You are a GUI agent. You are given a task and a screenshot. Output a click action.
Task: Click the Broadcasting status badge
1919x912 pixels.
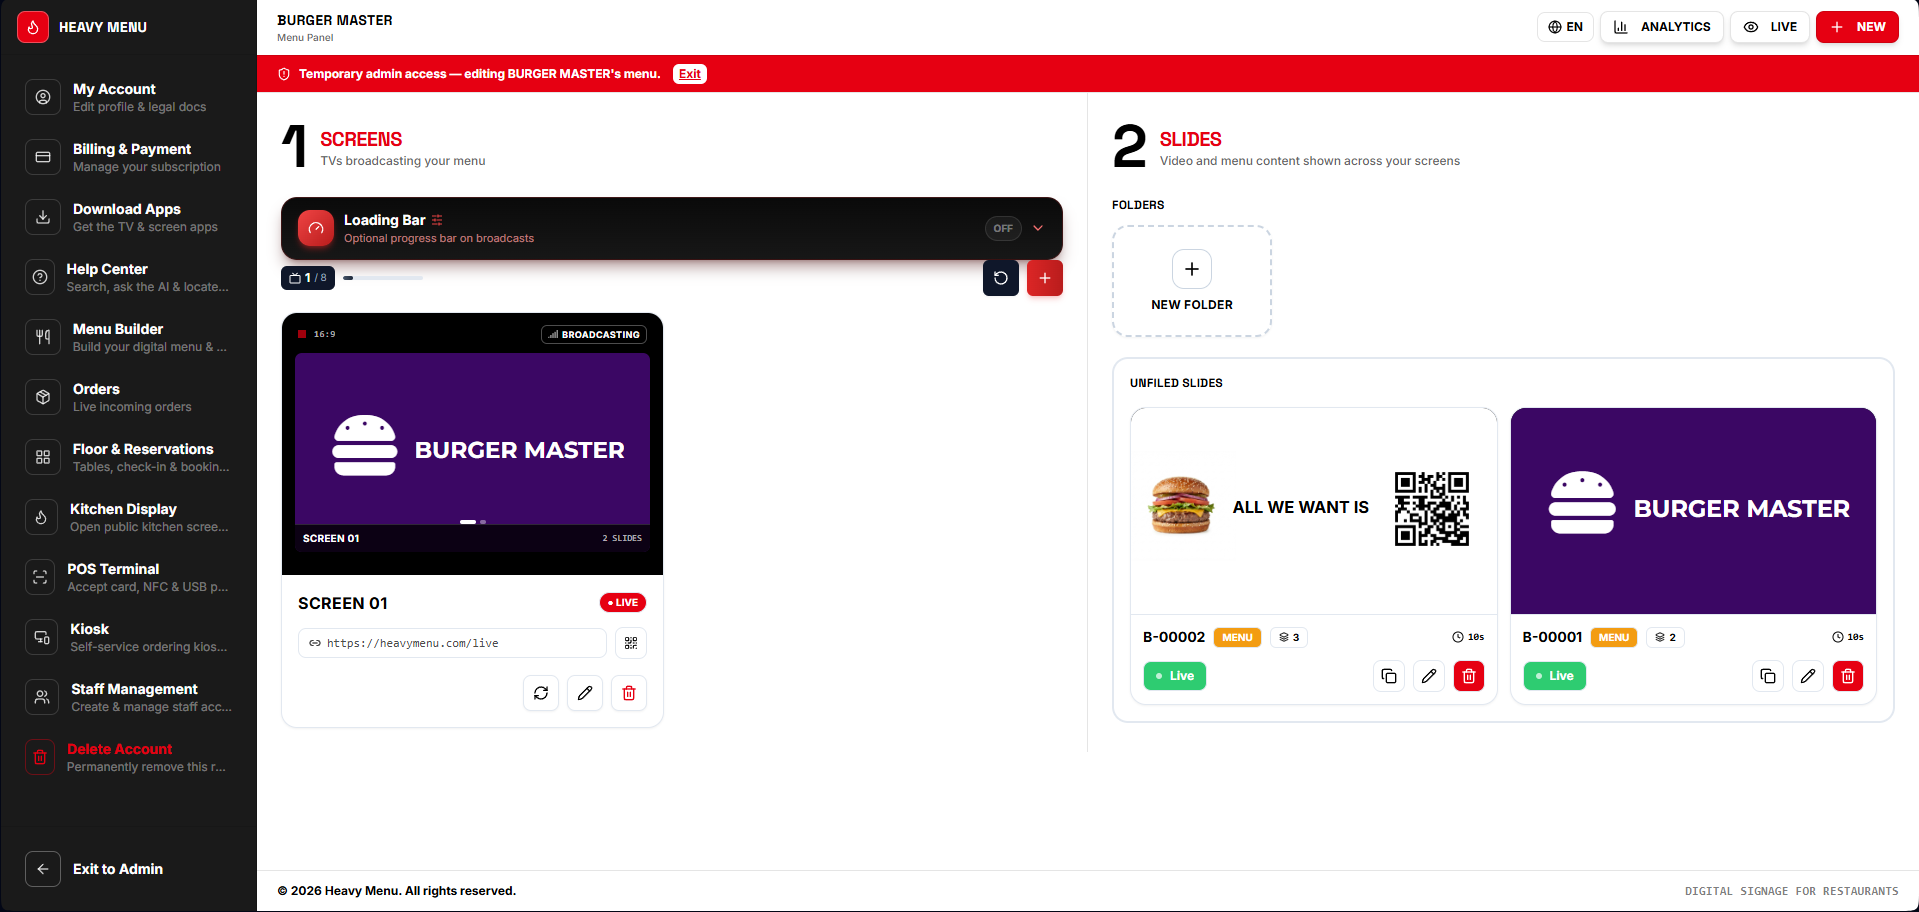click(594, 334)
